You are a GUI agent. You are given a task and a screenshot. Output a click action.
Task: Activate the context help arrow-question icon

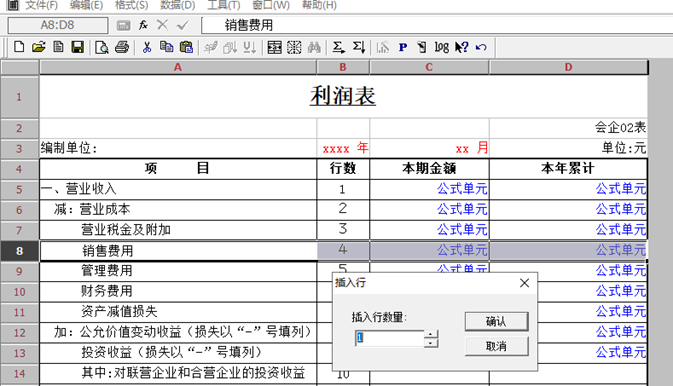point(461,47)
